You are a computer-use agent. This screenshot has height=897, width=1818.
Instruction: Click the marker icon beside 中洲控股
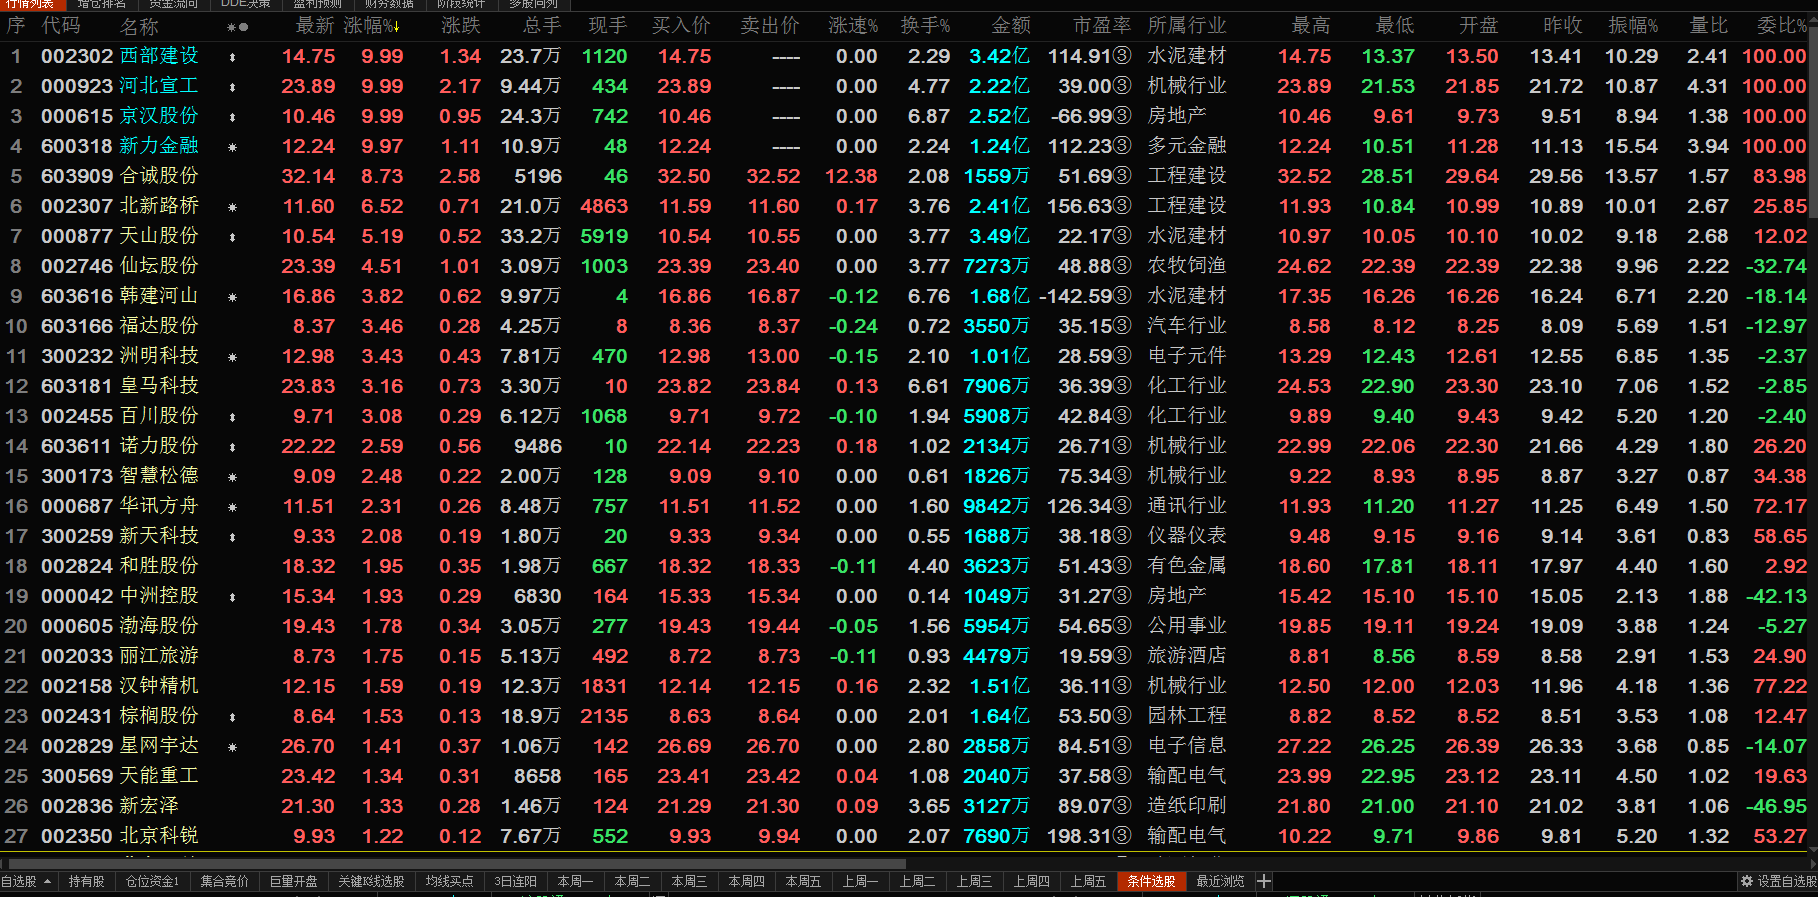click(x=233, y=598)
